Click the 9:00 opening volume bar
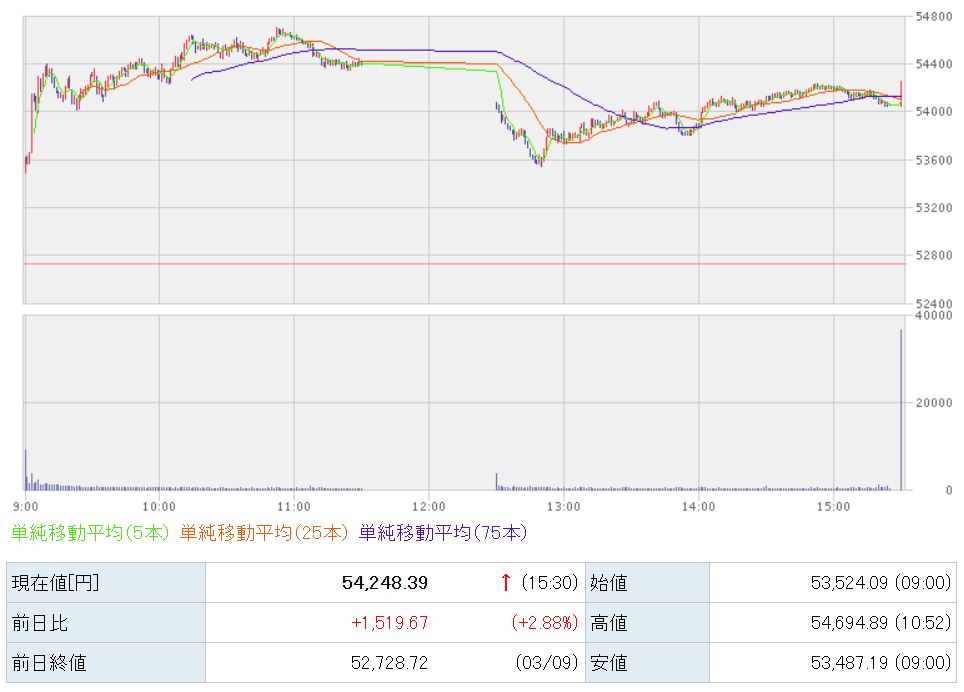Image resolution: width=964 pixels, height=692 pixels. [x=26, y=470]
